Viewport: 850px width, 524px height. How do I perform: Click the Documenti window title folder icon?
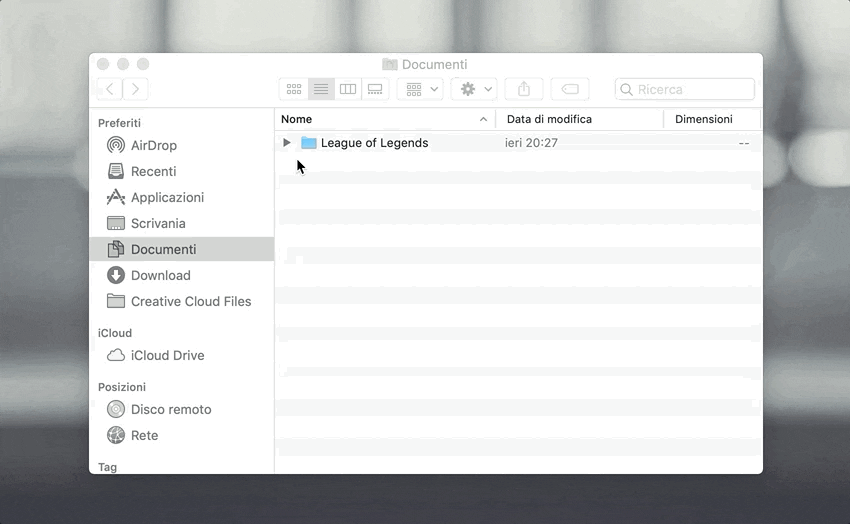click(x=389, y=64)
